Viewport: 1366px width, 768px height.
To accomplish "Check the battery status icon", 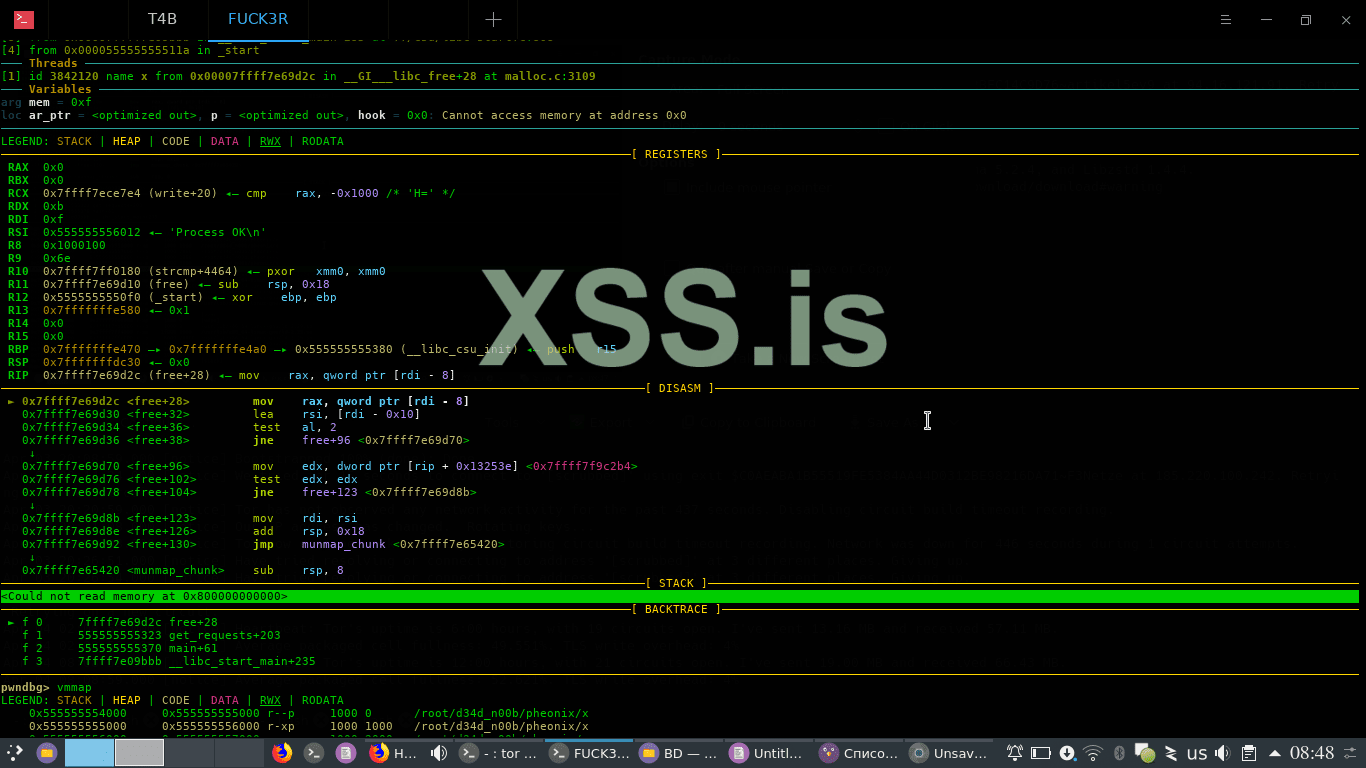I will pos(1041,753).
